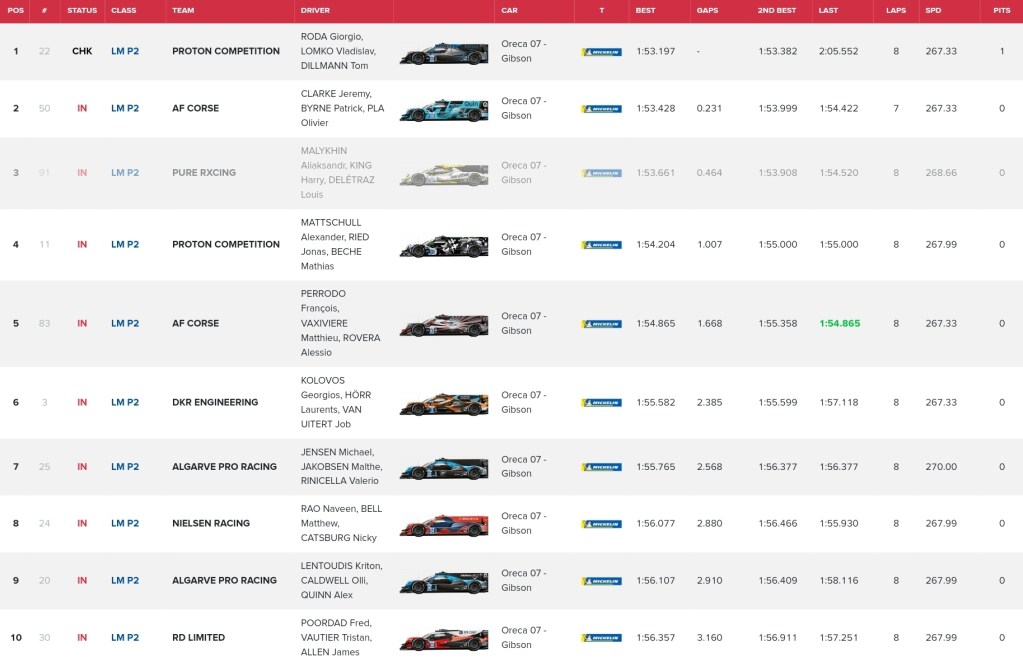Click drivers LENTOUDIS, CALDWELL, QUINN
Viewport: 1023px width, 671px height.
tap(341, 580)
